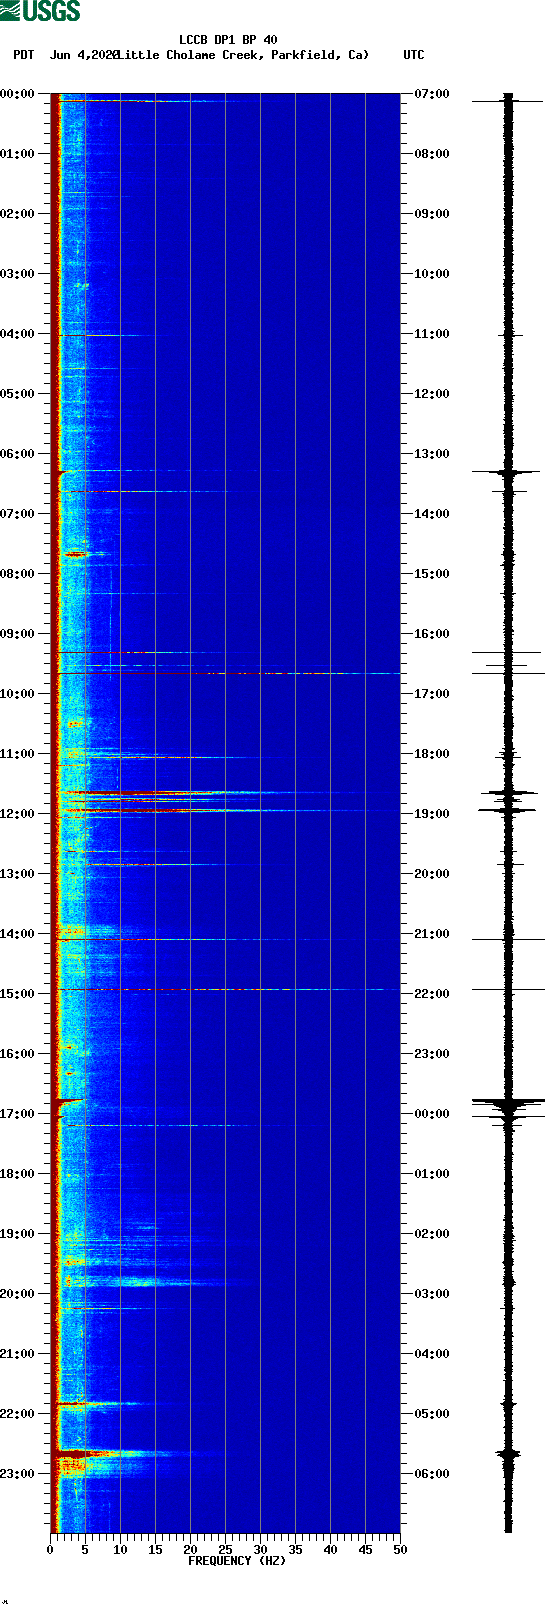Click the 25 Hz frequency tick label

[225, 1550]
